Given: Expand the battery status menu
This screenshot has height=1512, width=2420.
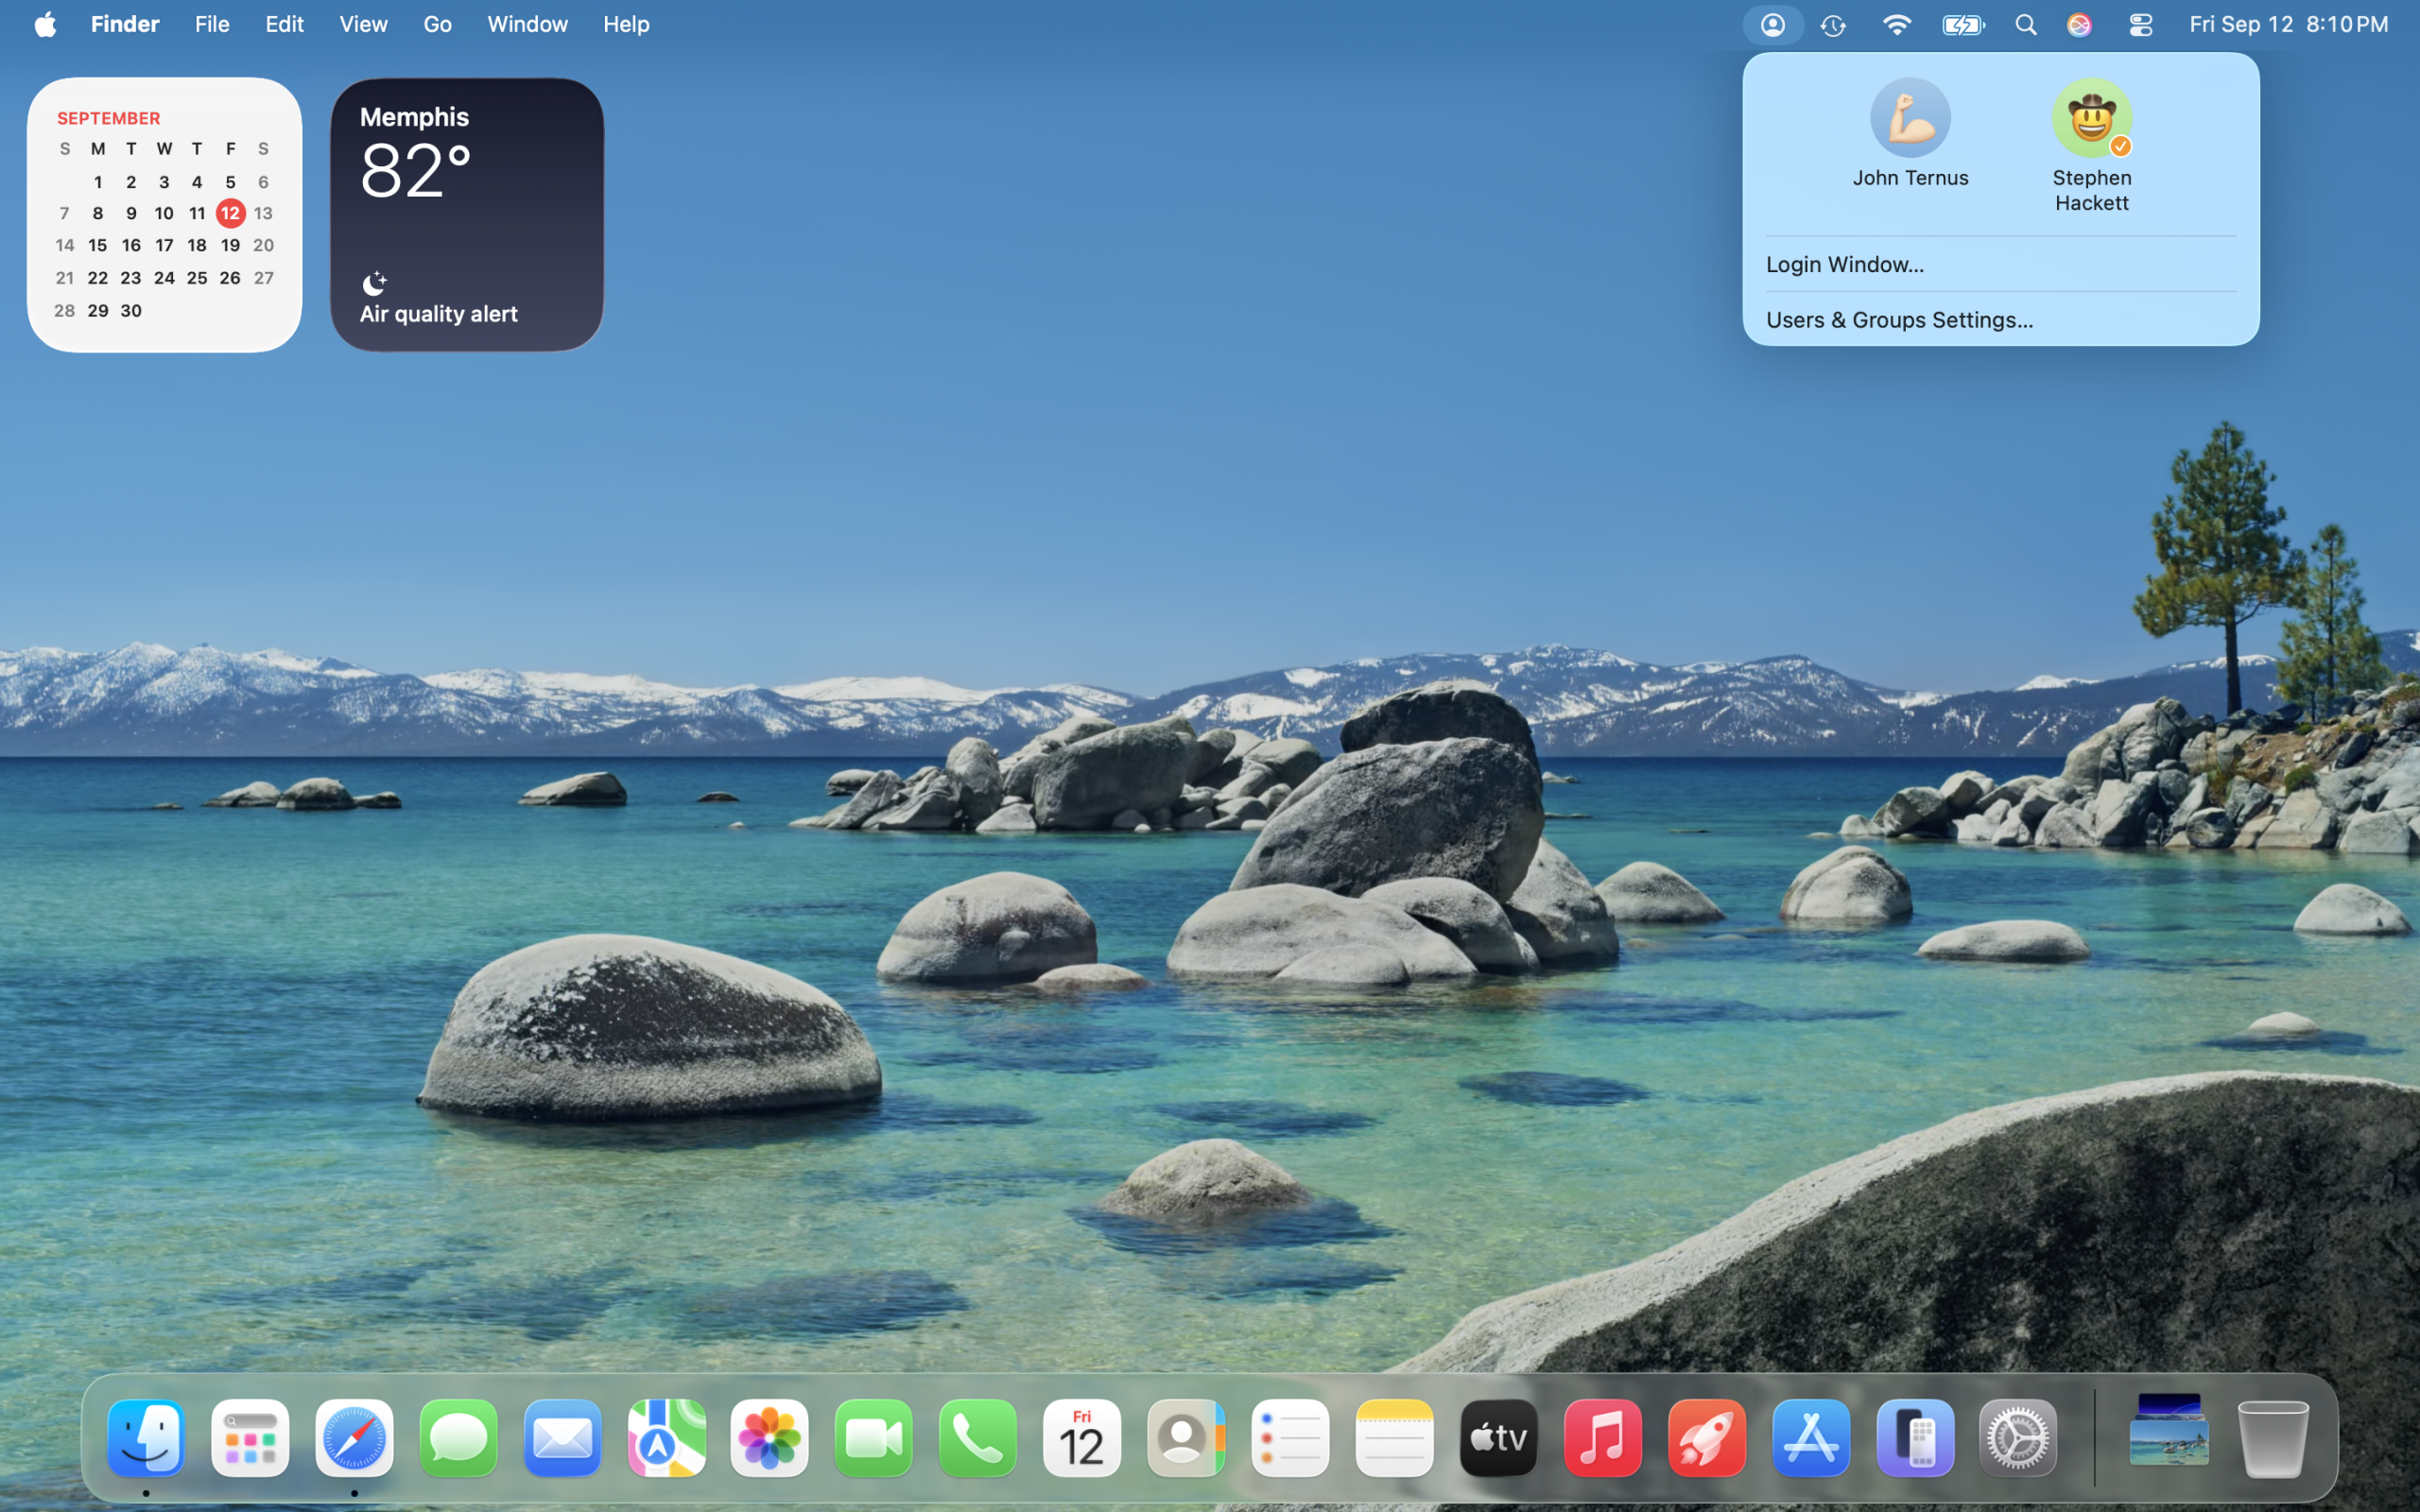Looking at the screenshot, I should click(x=1962, y=25).
